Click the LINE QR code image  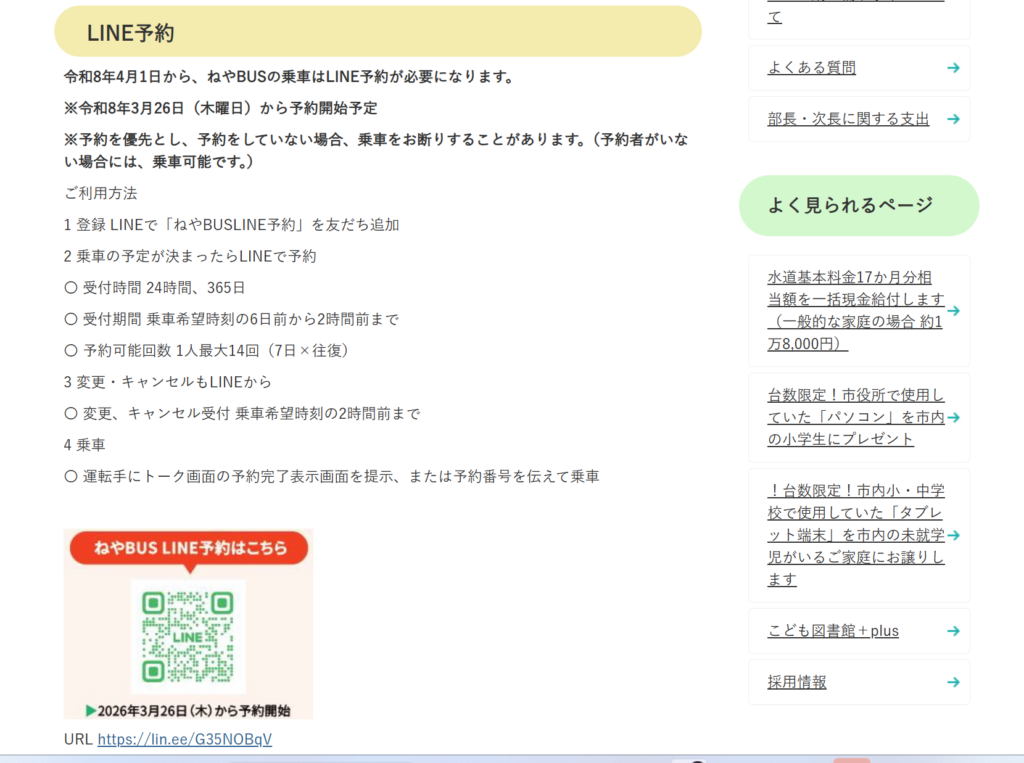(188, 636)
